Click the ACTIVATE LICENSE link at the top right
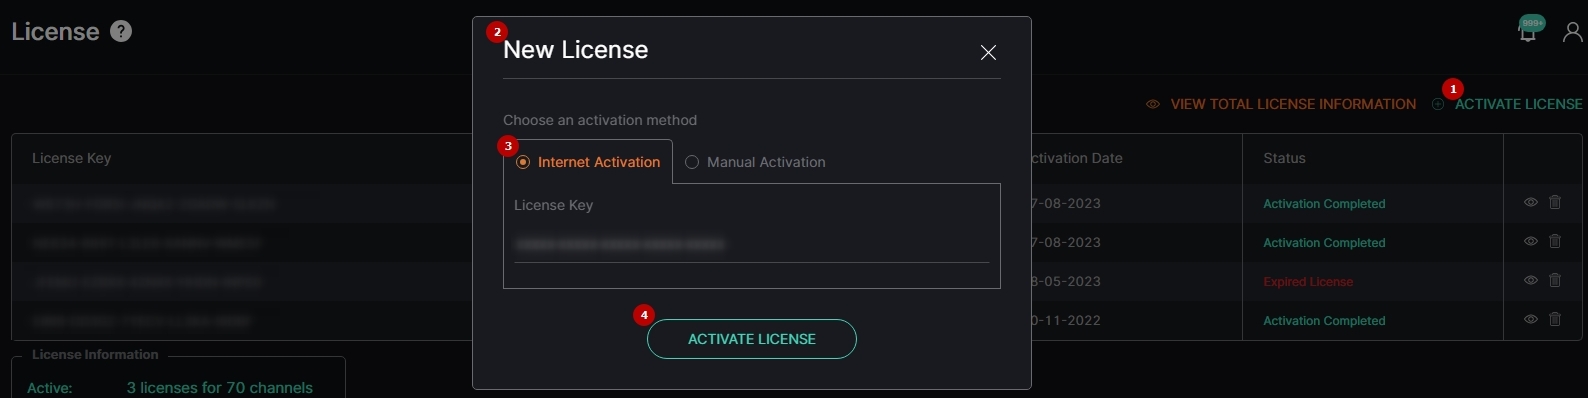This screenshot has height=398, width=1588. (1518, 104)
